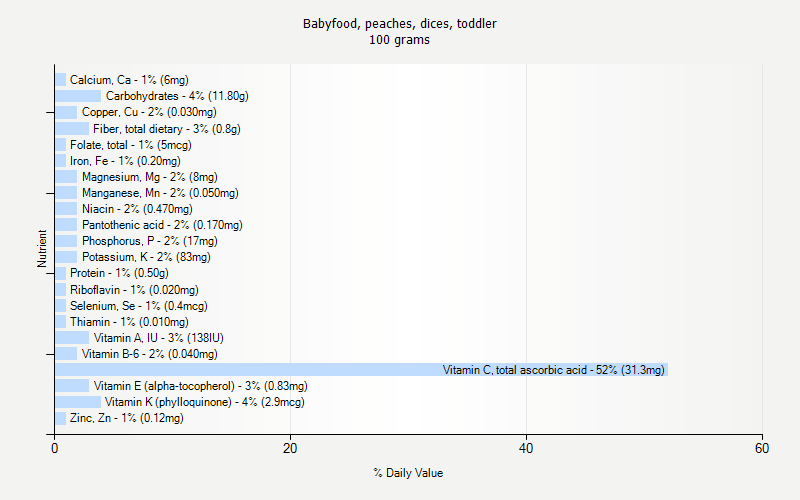Select the Vitamin C, total ascorbic acid label
The height and width of the screenshot is (500, 800).
click(x=554, y=370)
